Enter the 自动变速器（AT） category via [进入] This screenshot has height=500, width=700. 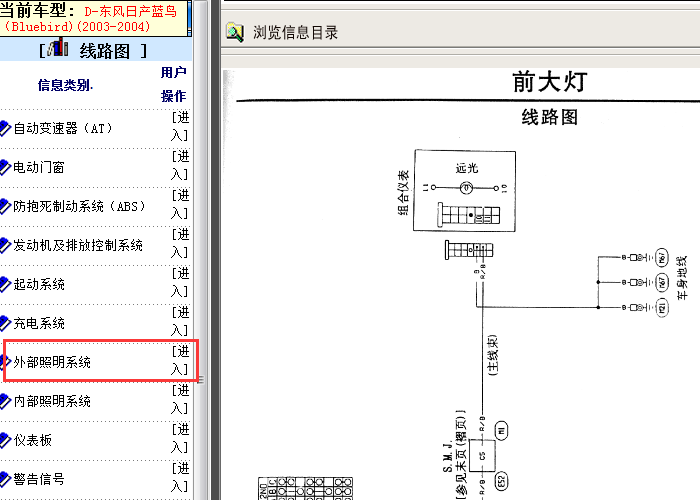(180, 126)
